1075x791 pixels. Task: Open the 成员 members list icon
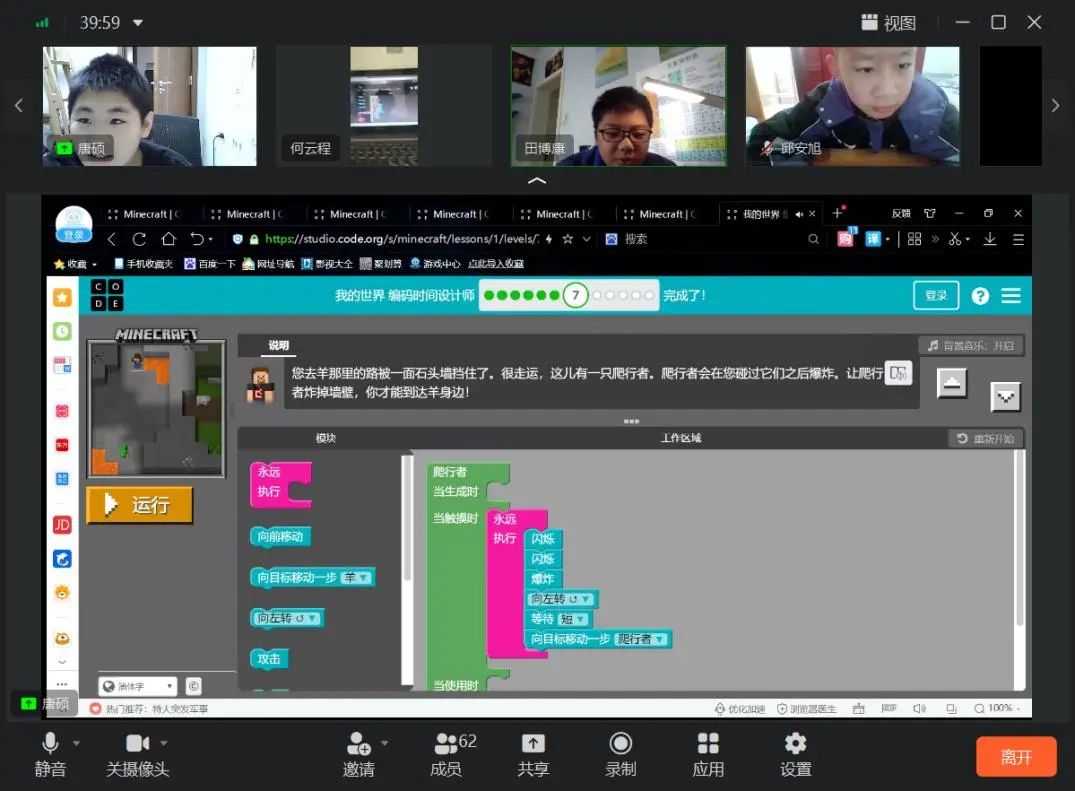[x=446, y=744]
